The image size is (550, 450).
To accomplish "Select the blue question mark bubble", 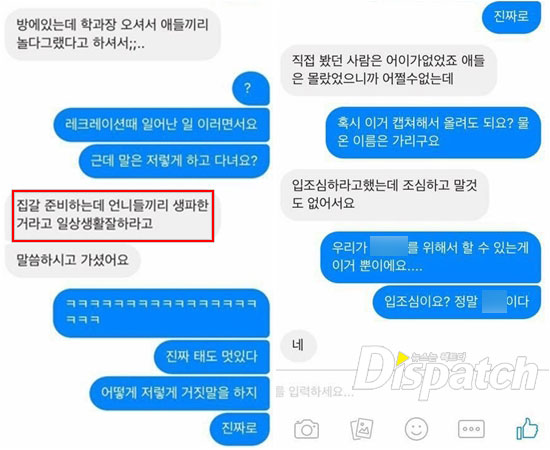I will click(x=251, y=88).
